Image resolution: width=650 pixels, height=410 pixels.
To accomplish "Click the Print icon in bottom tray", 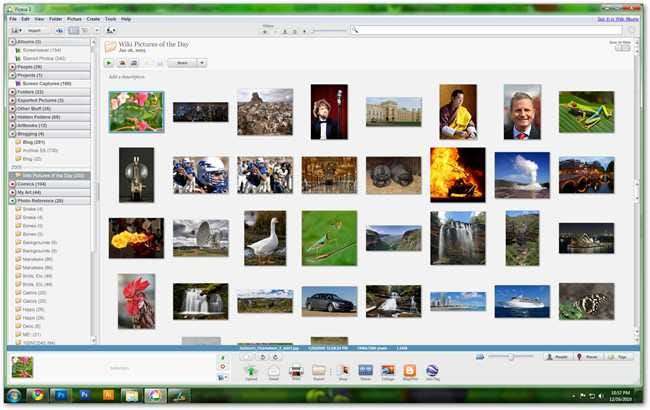I will point(296,370).
